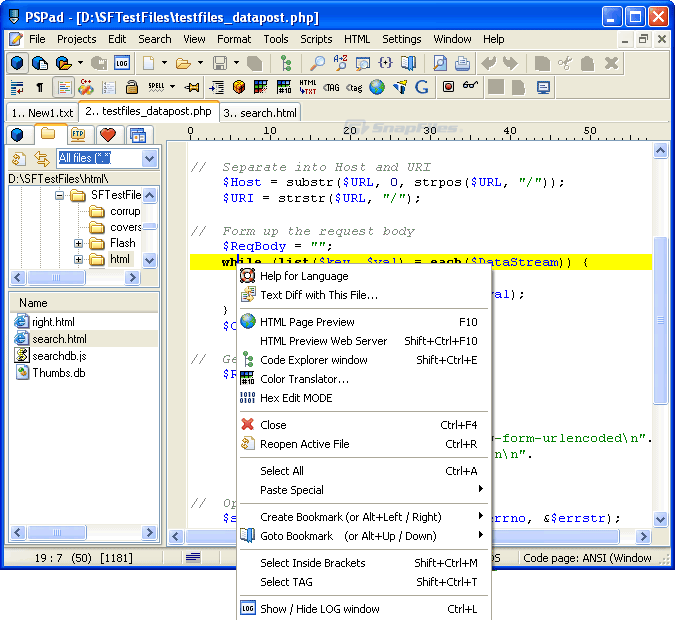The width and height of the screenshot is (675, 626).
Task: Toggle line numbers toolbar icon
Action: tap(108, 87)
